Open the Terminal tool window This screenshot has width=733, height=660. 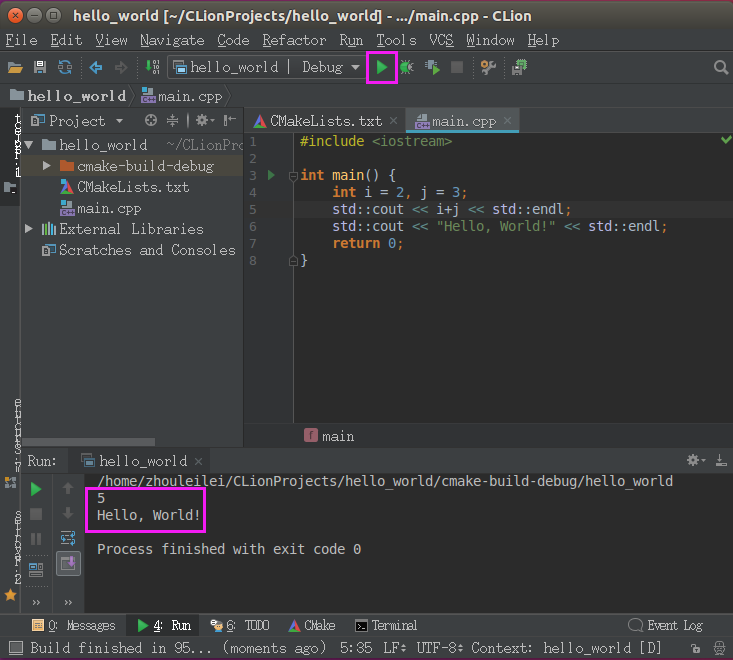[386, 626]
